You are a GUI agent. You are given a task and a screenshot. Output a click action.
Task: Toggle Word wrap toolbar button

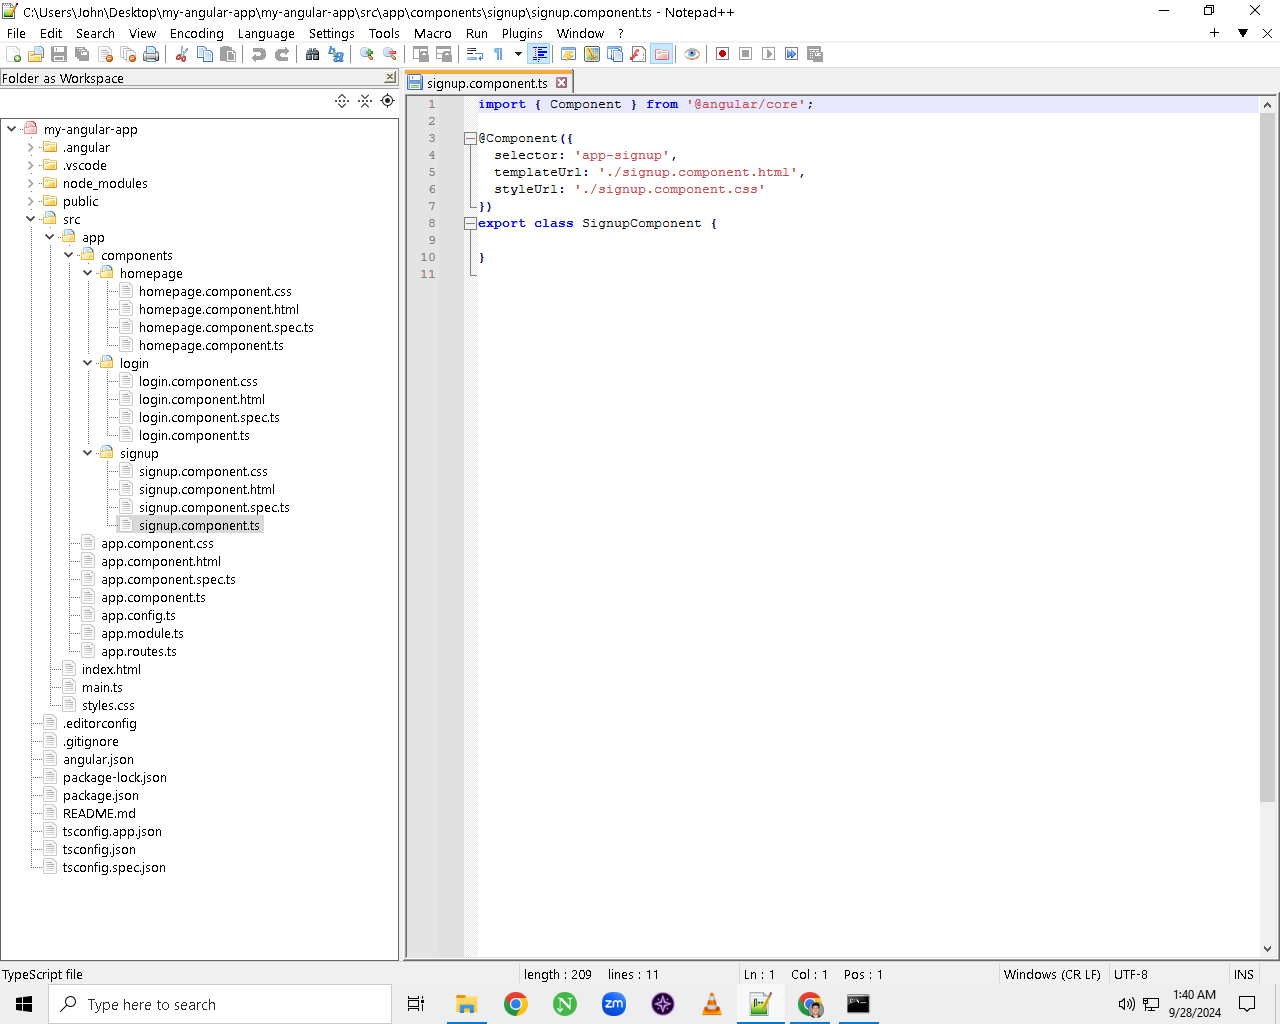click(x=475, y=54)
